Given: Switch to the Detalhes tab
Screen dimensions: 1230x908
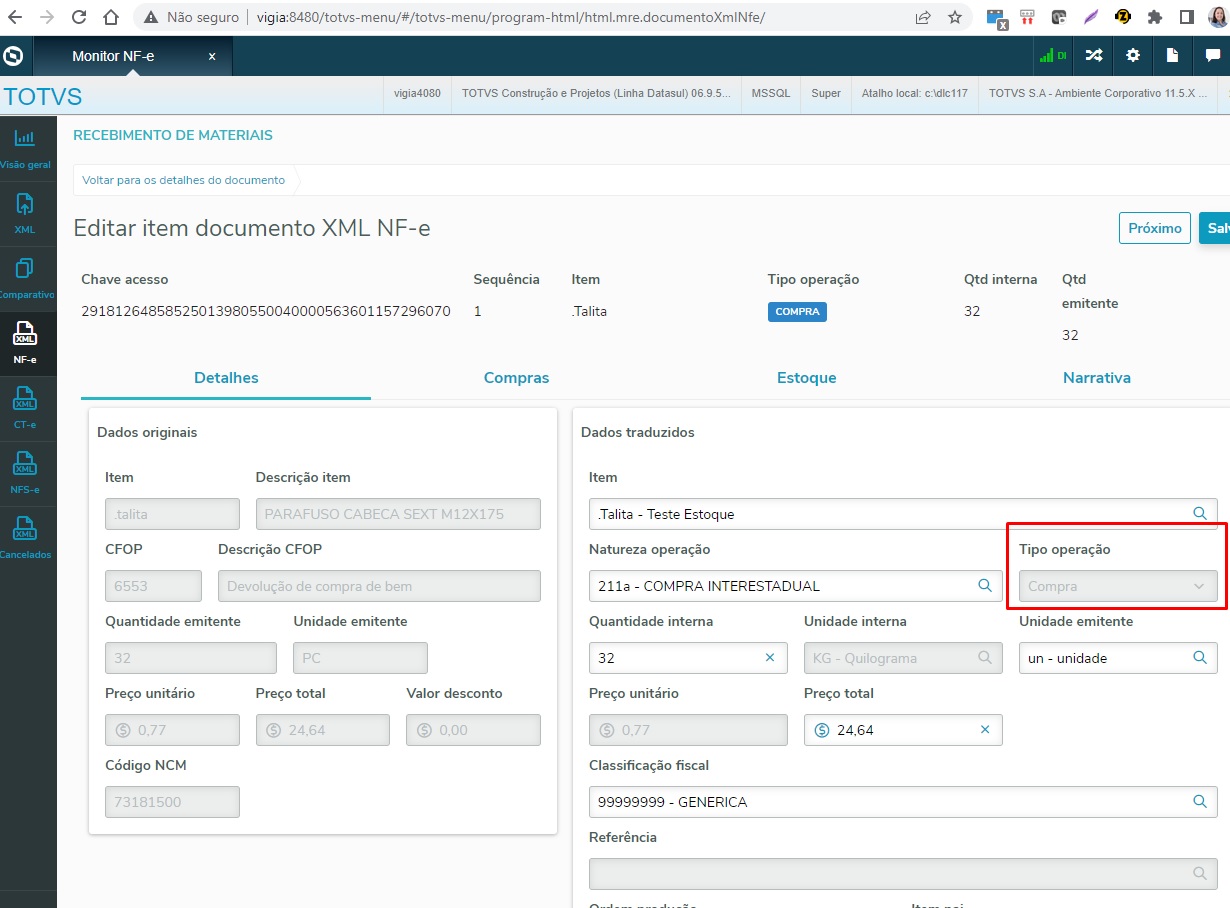Looking at the screenshot, I should point(226,378).
